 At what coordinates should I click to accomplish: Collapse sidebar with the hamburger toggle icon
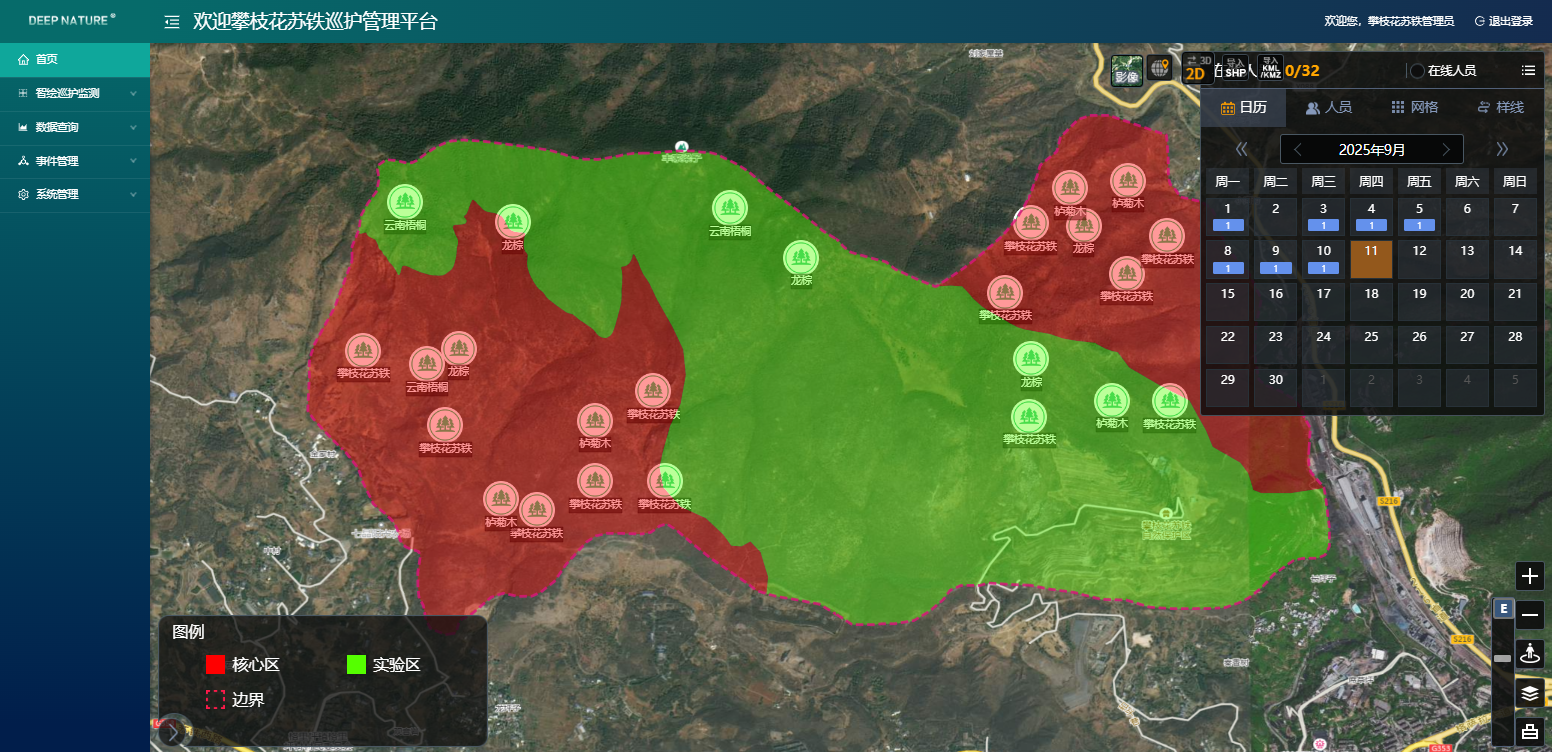coord(172,22)
